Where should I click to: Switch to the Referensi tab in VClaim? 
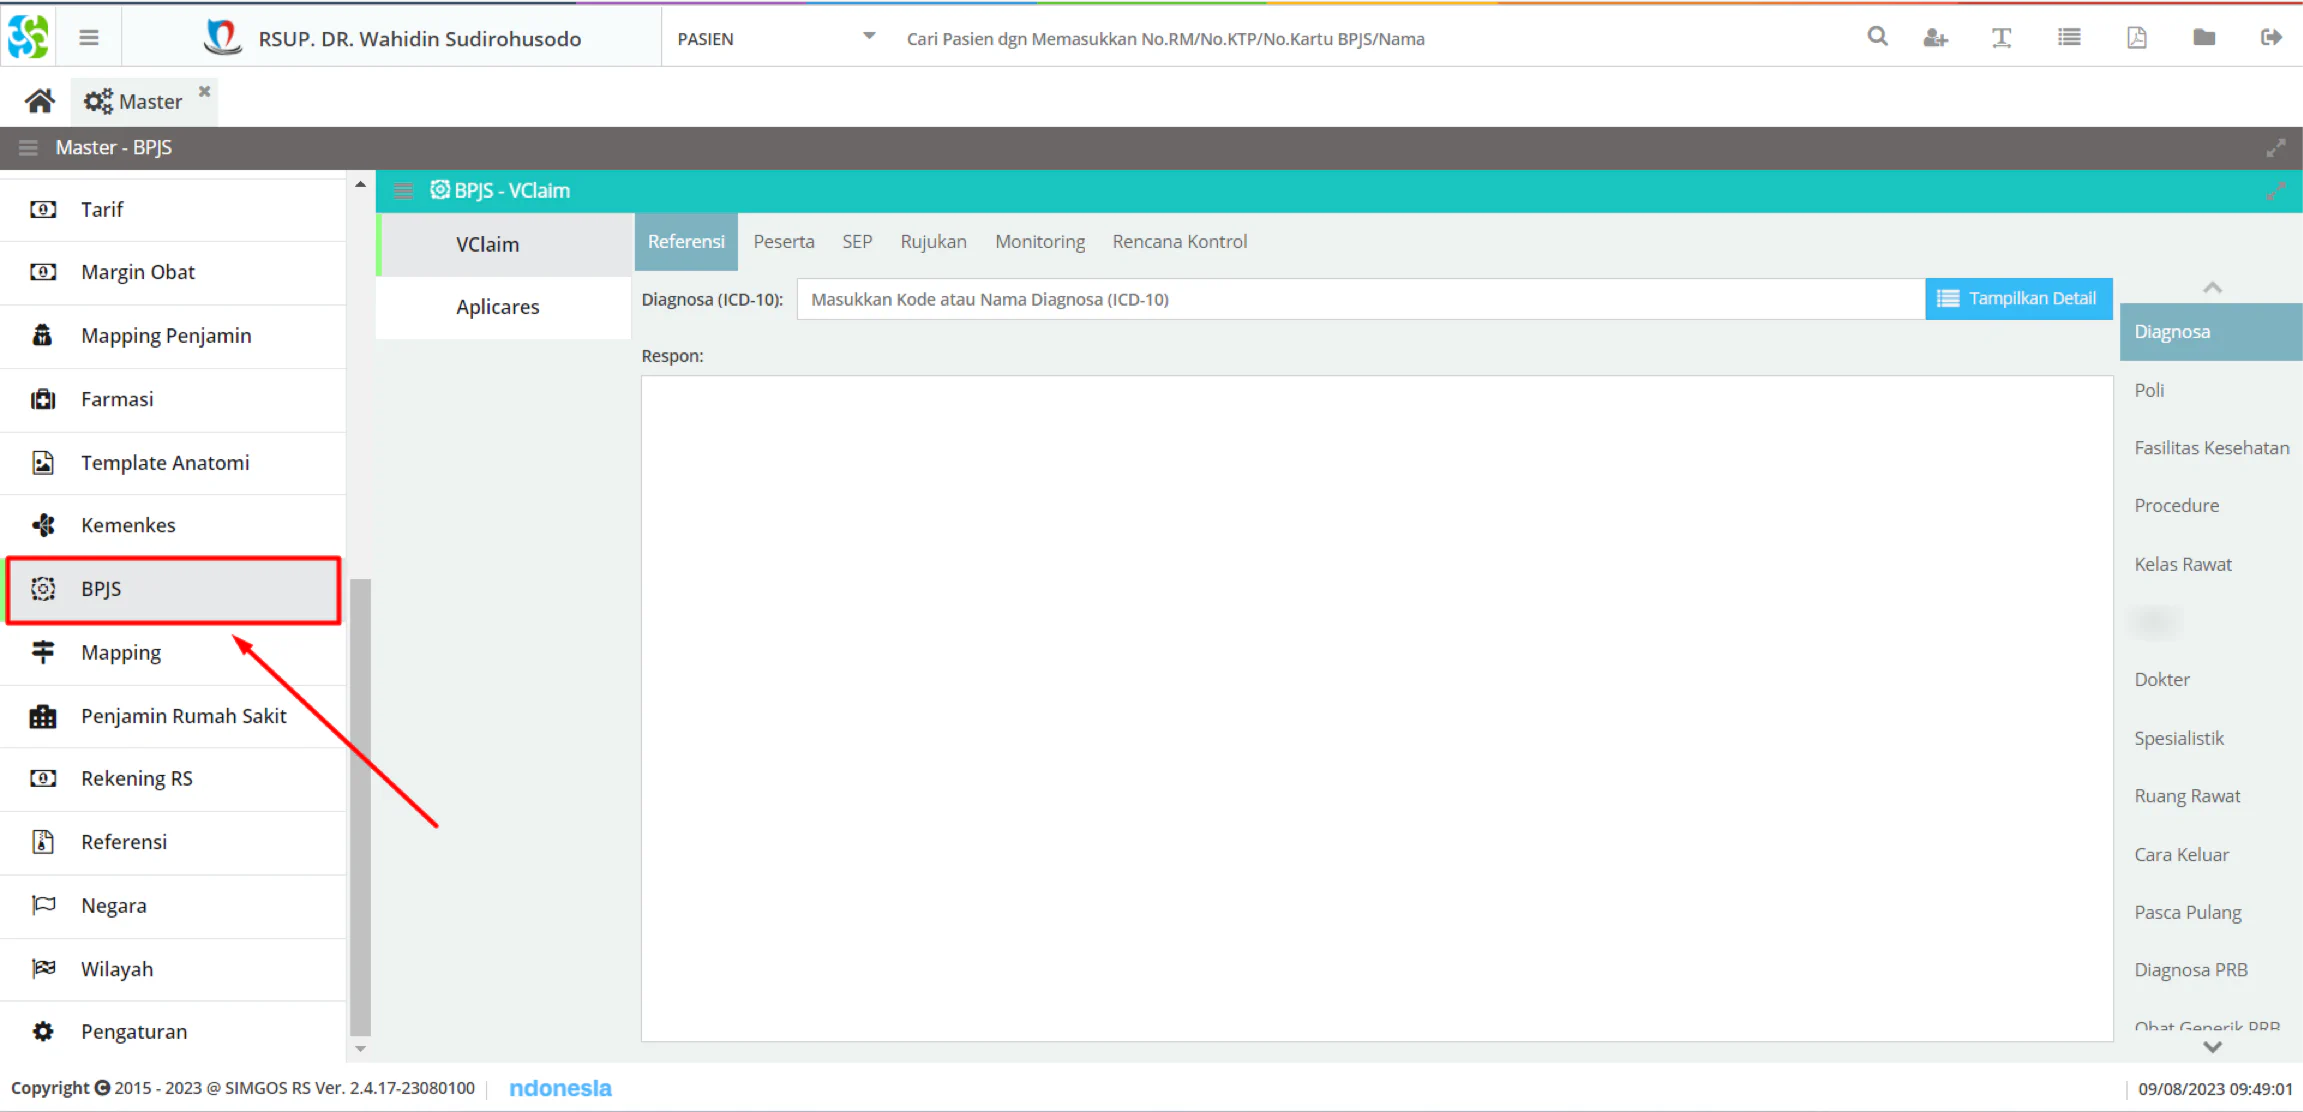(686, 242)
